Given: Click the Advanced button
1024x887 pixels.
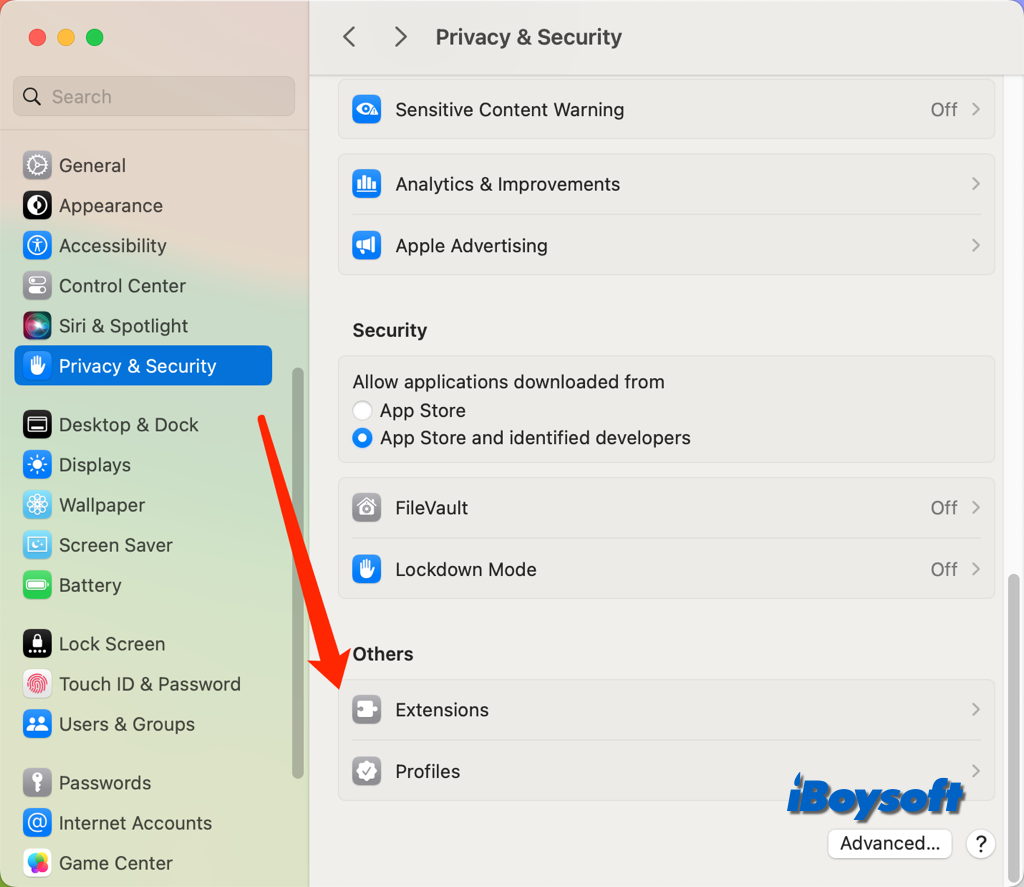Looking at the screenshot, I should tap(889, 844).
